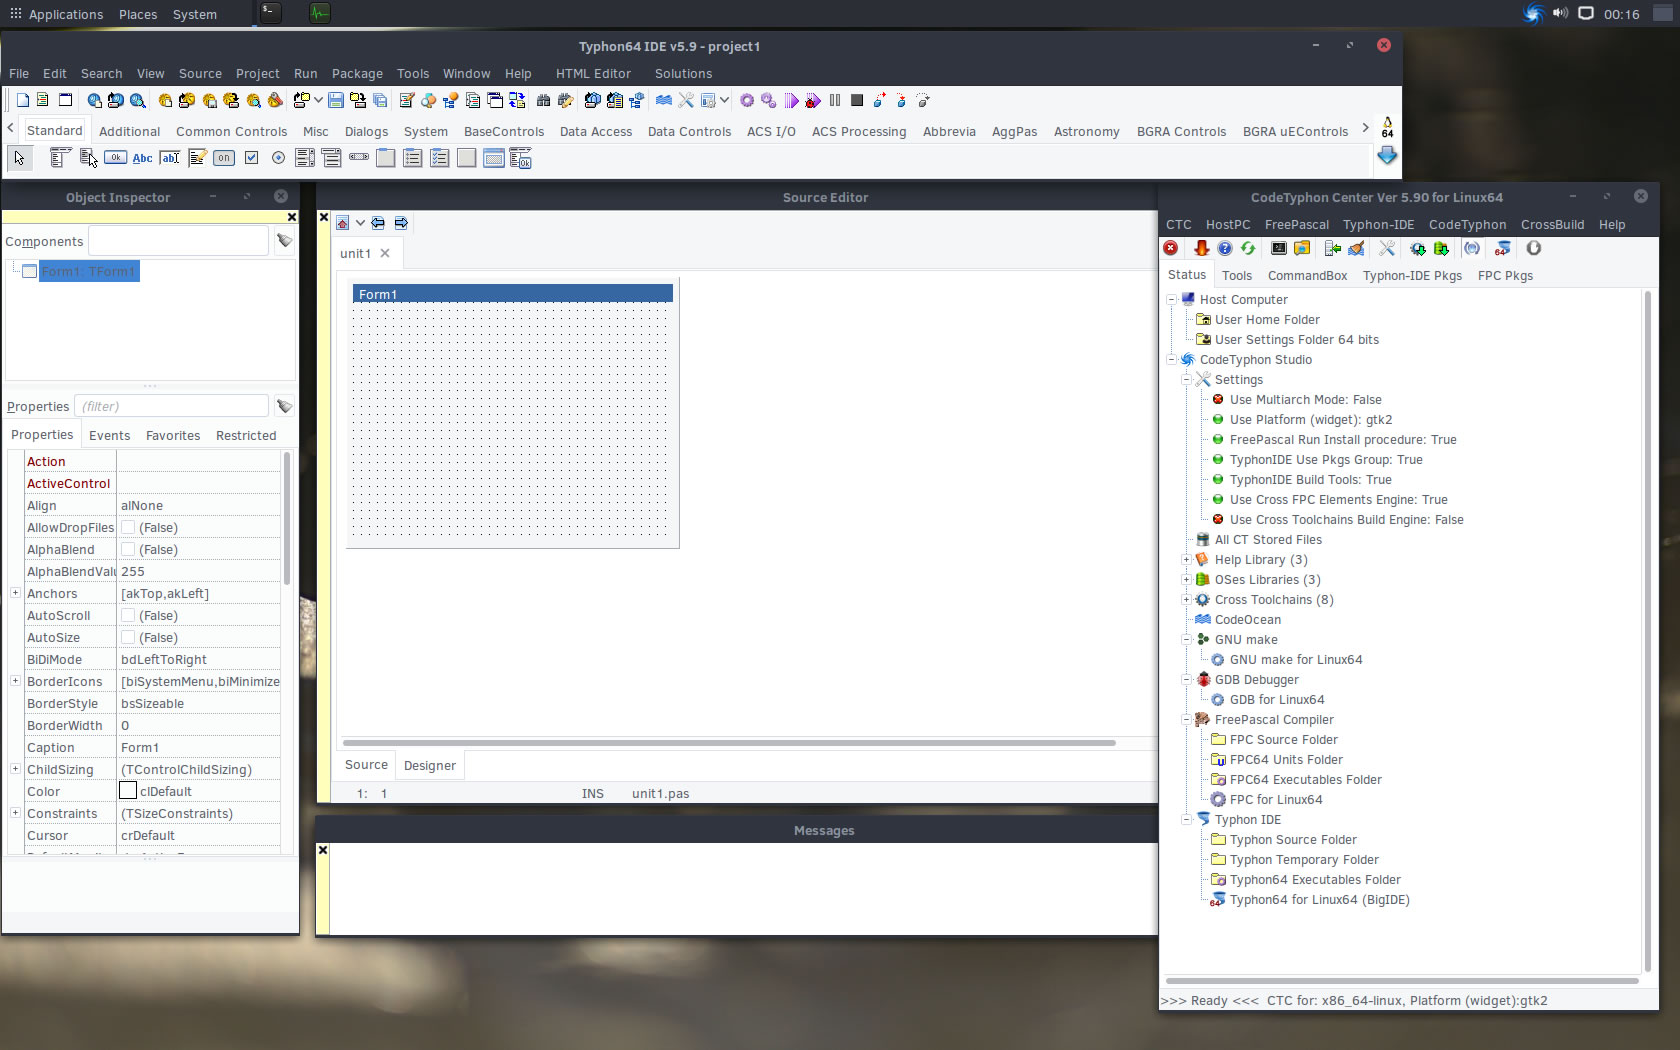The height and width of the screenshot is (1050, 1680).
Task: Select the TLabel 'Abc' component icon
Action: (143, 158)
